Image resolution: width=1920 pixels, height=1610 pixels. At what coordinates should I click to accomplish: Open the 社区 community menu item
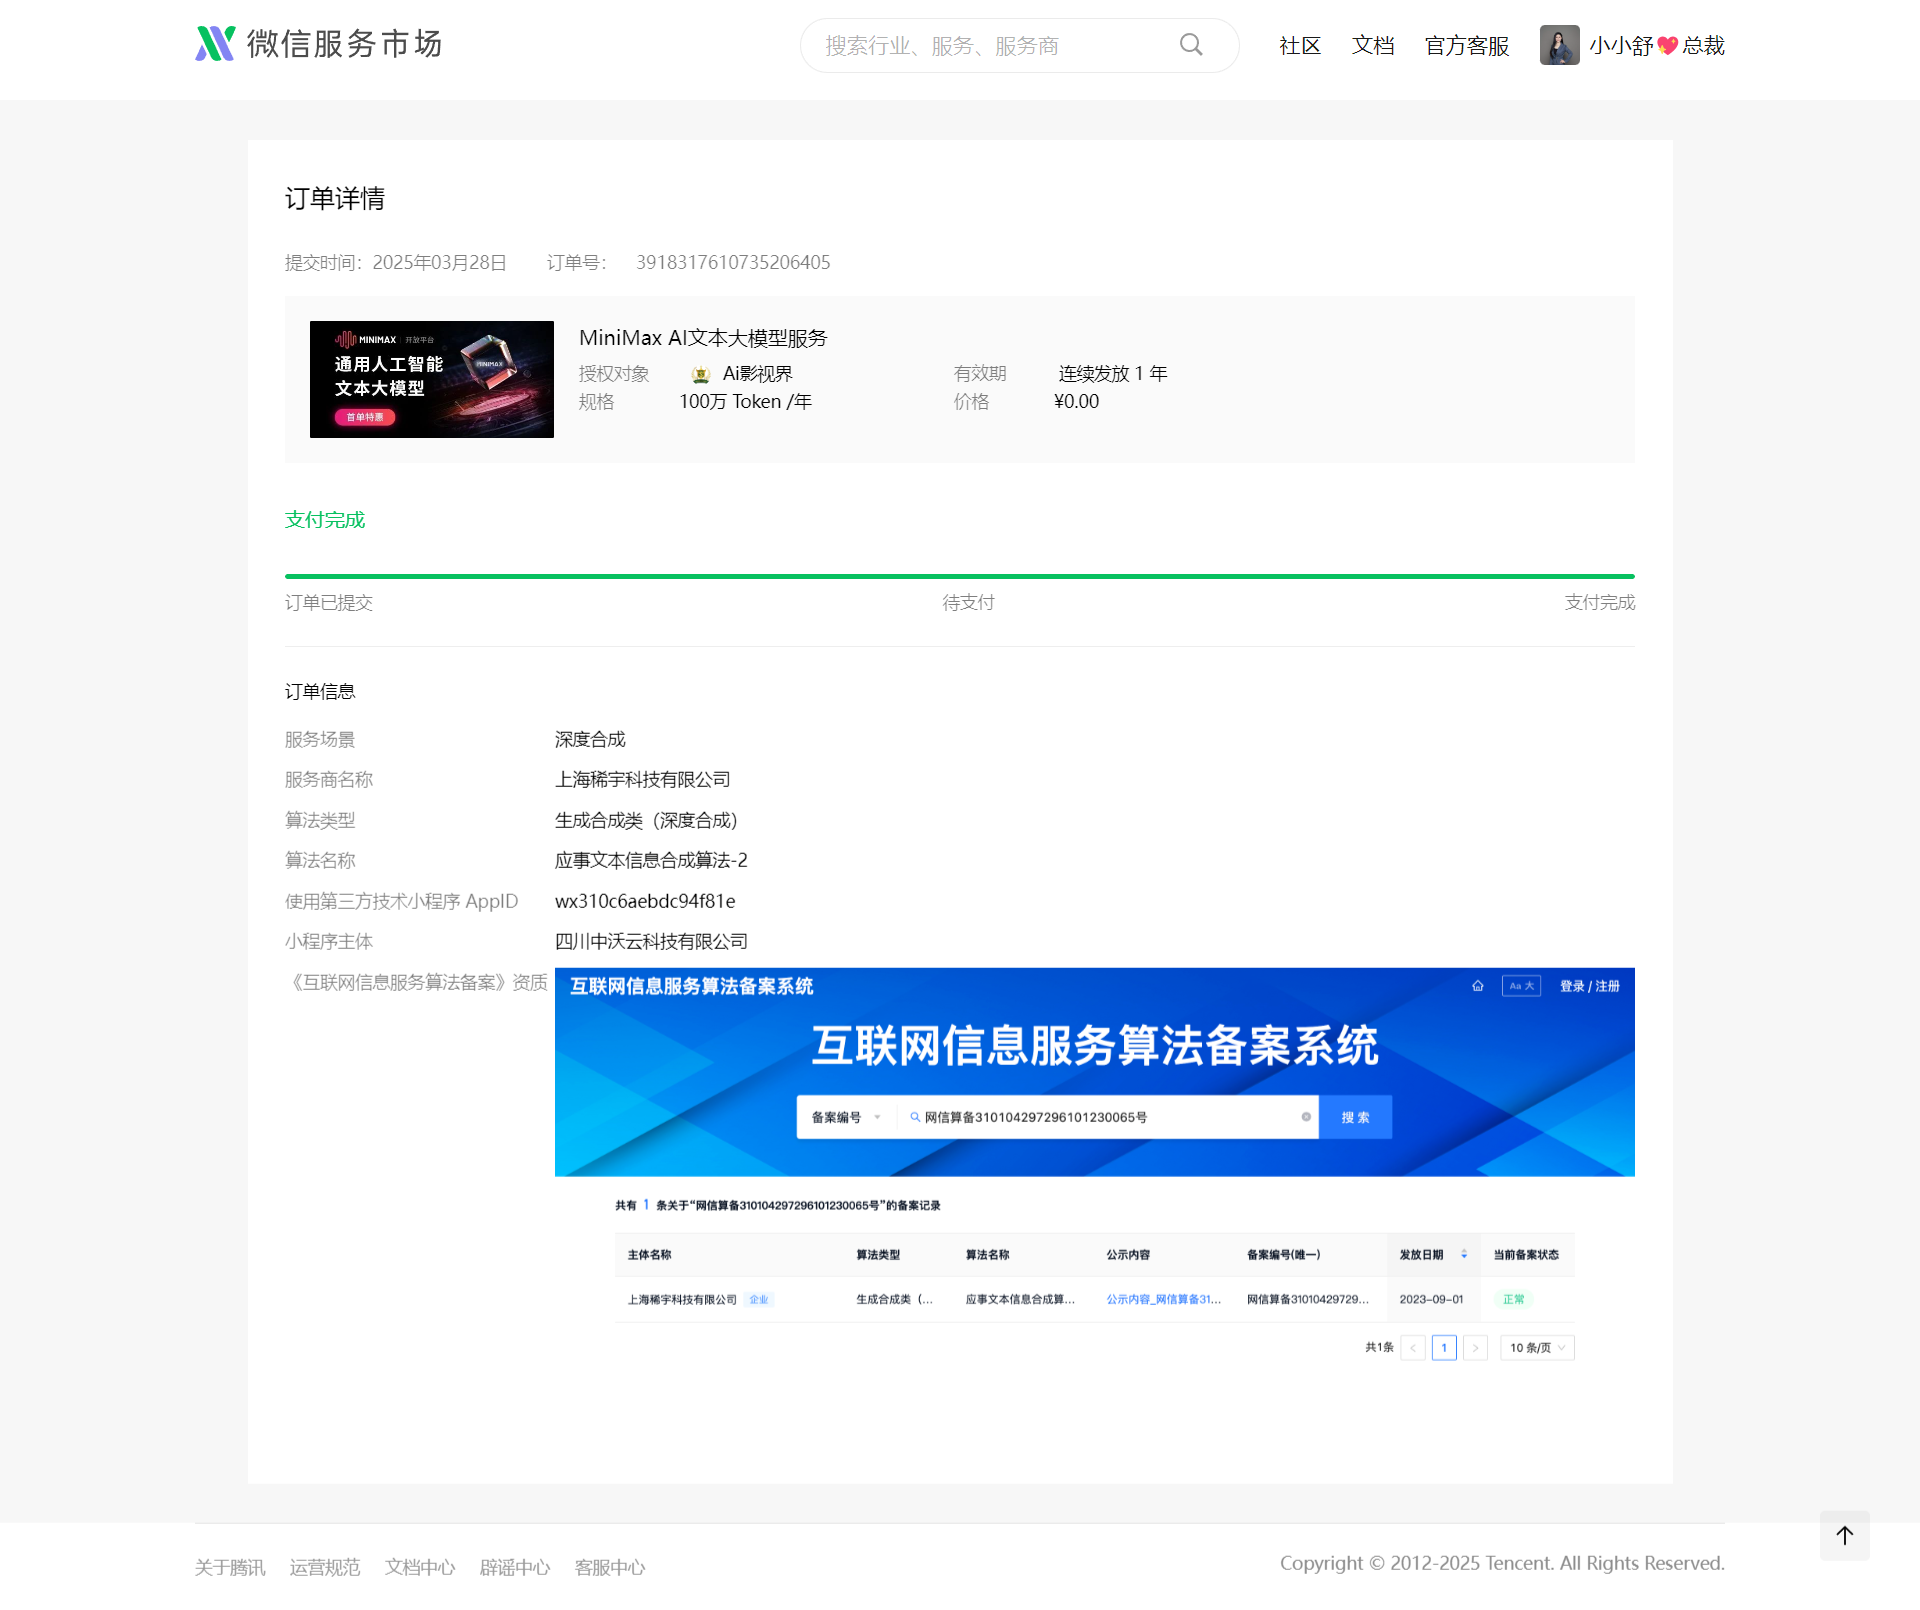tap(1300, 45)
